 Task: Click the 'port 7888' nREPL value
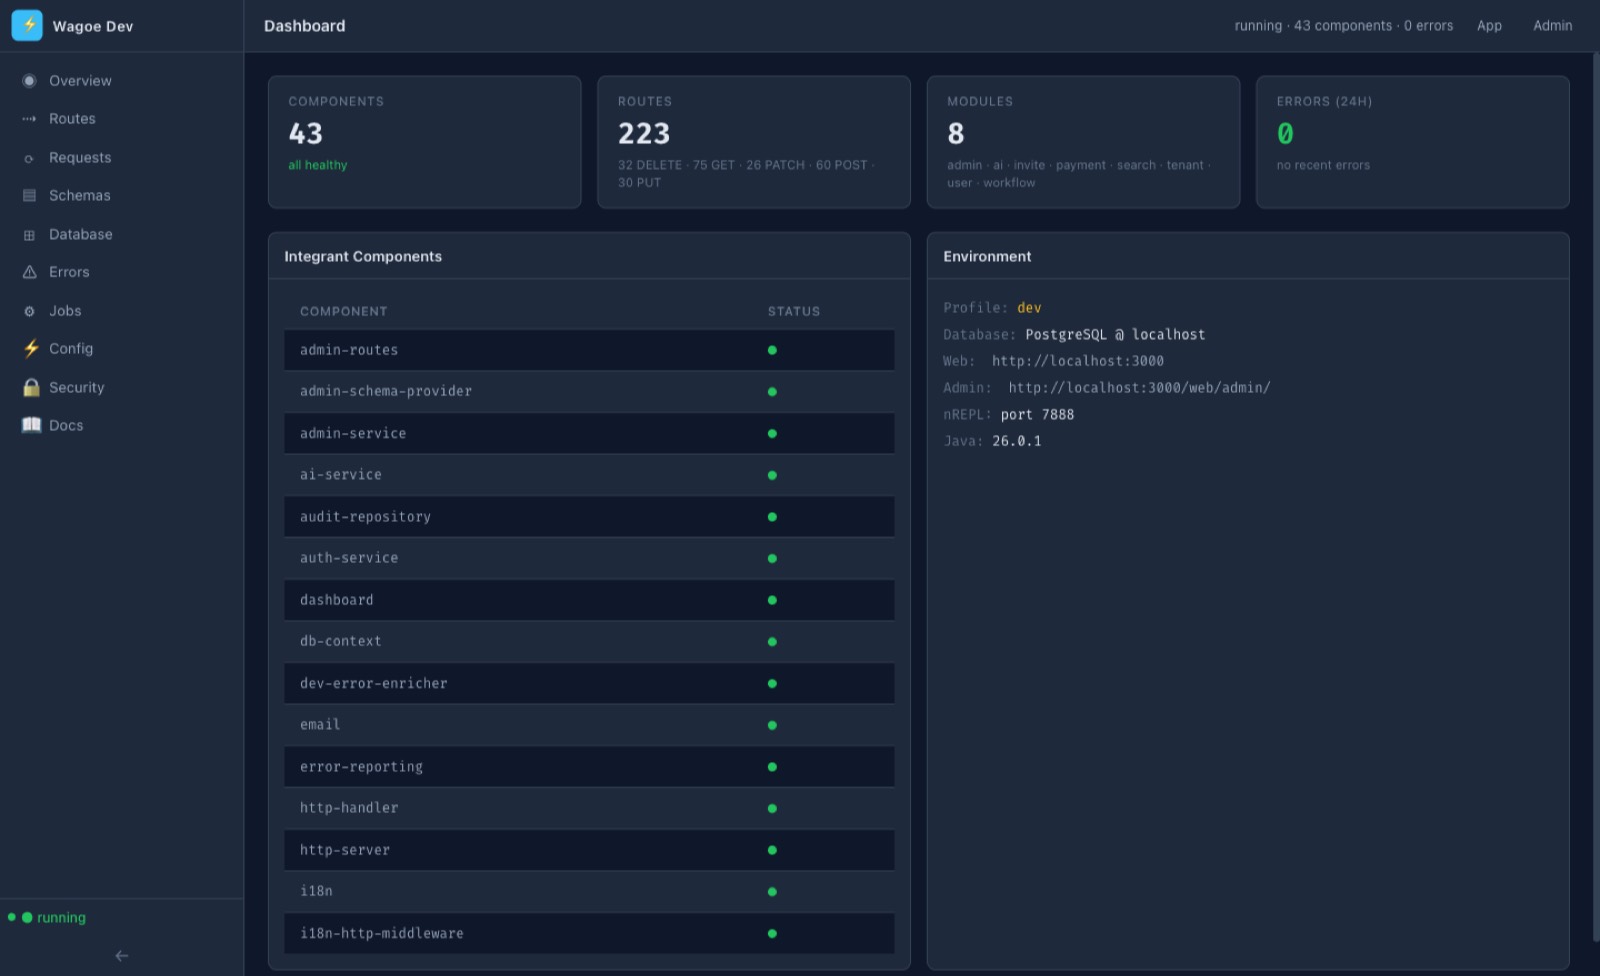(x=1037, y=415)
